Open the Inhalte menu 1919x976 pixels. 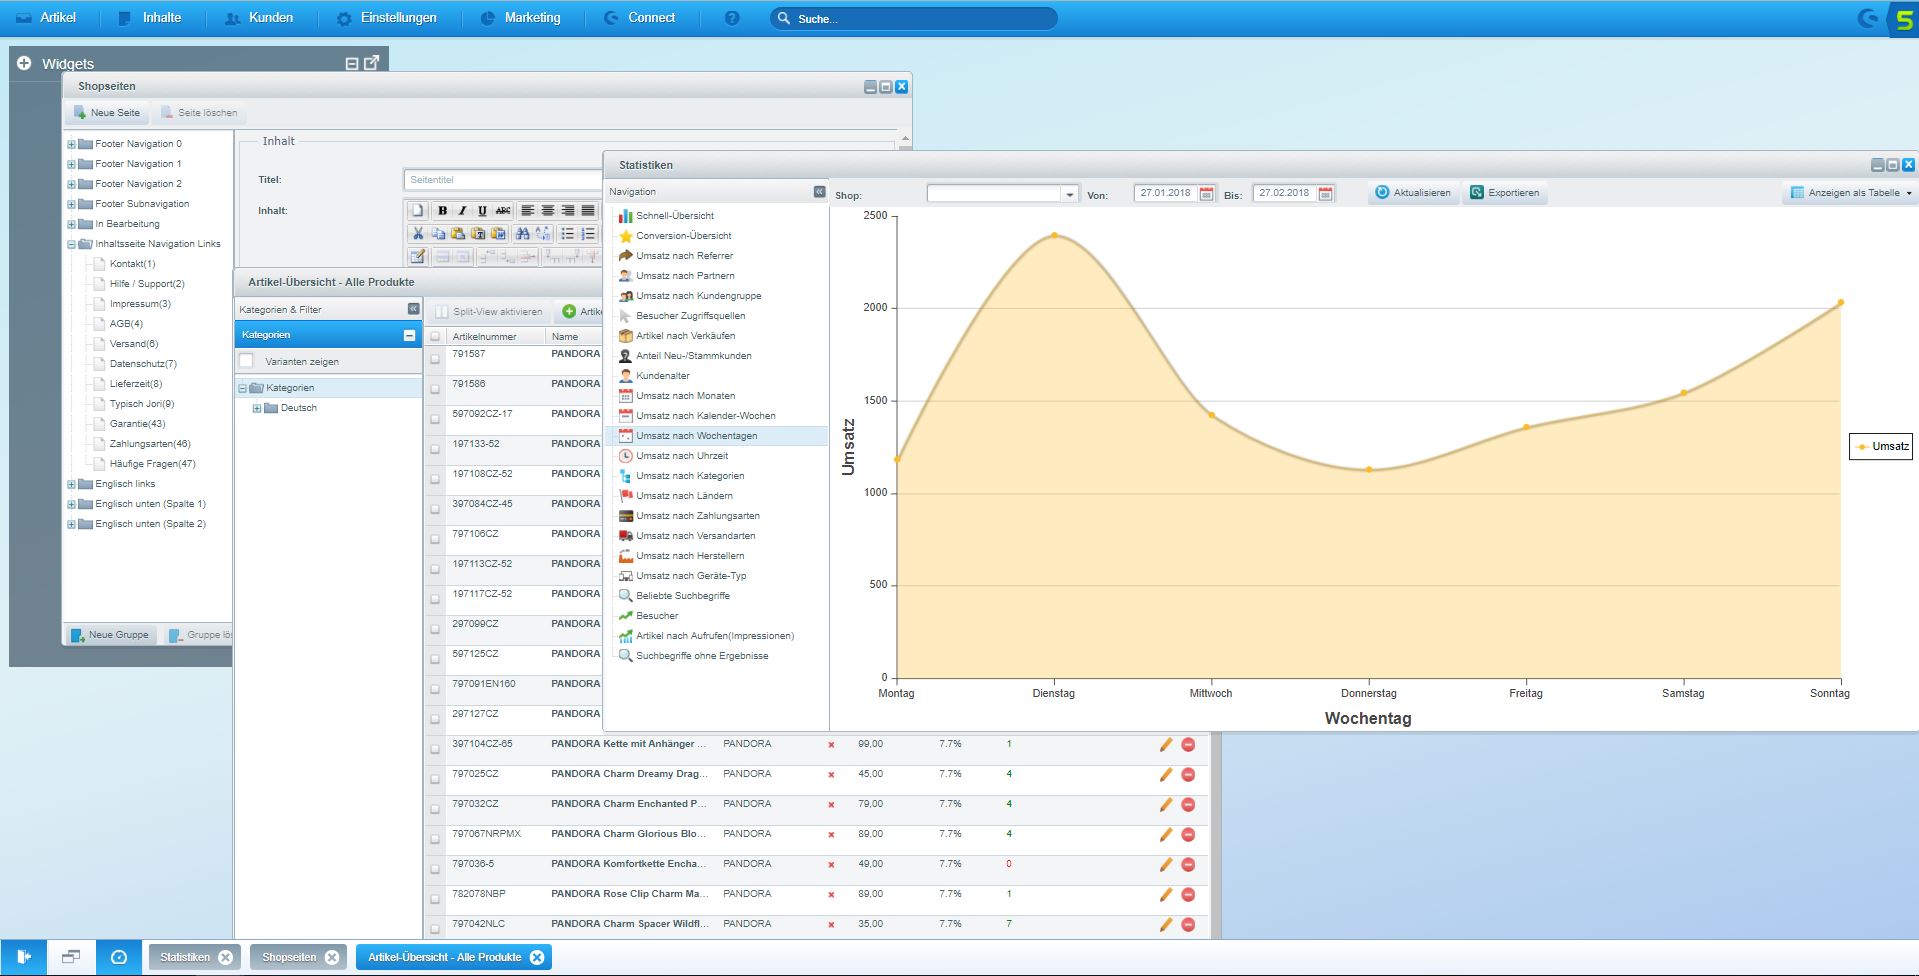pyautogui.click(x=150, y=18)
